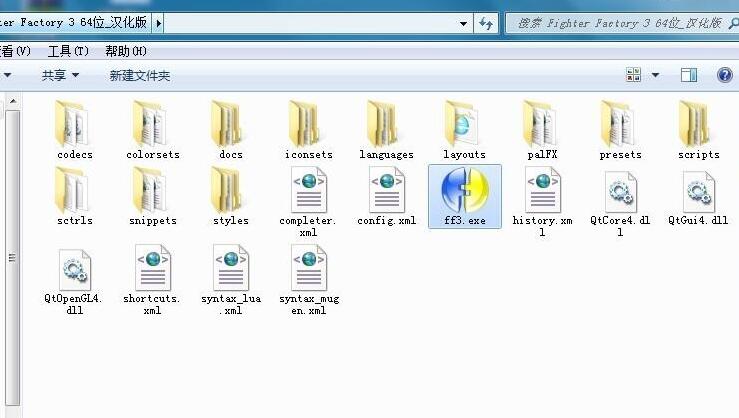Open the sctrls folder
739x418 pixels.
point(74,196)
